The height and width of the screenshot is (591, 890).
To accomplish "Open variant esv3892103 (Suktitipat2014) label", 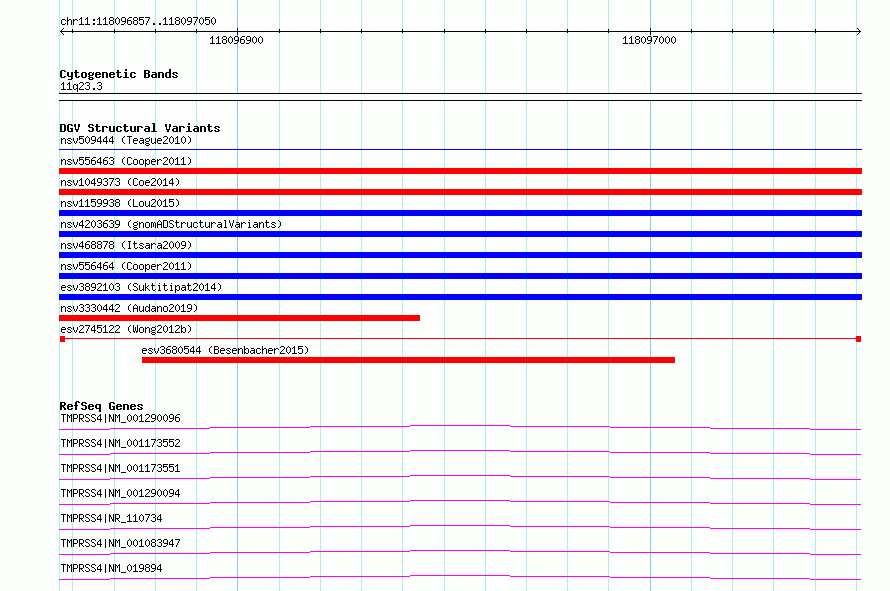I will [141, 287].
